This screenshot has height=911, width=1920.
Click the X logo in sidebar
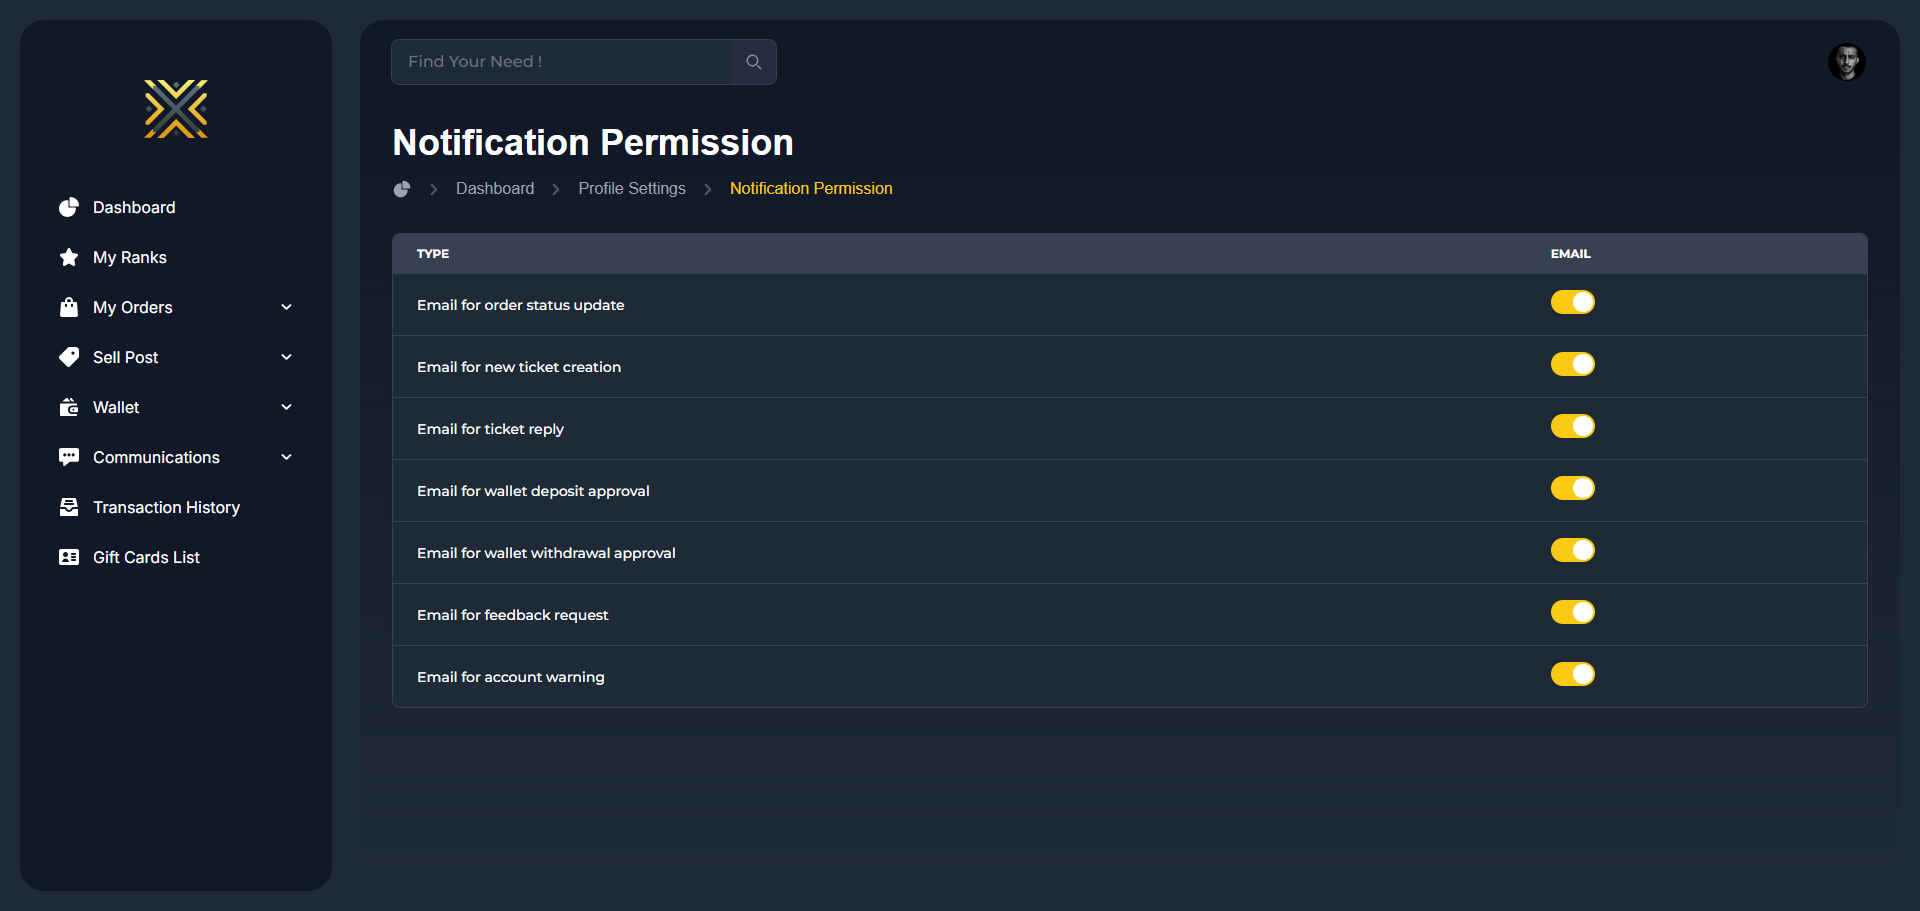tap(176, 109)
